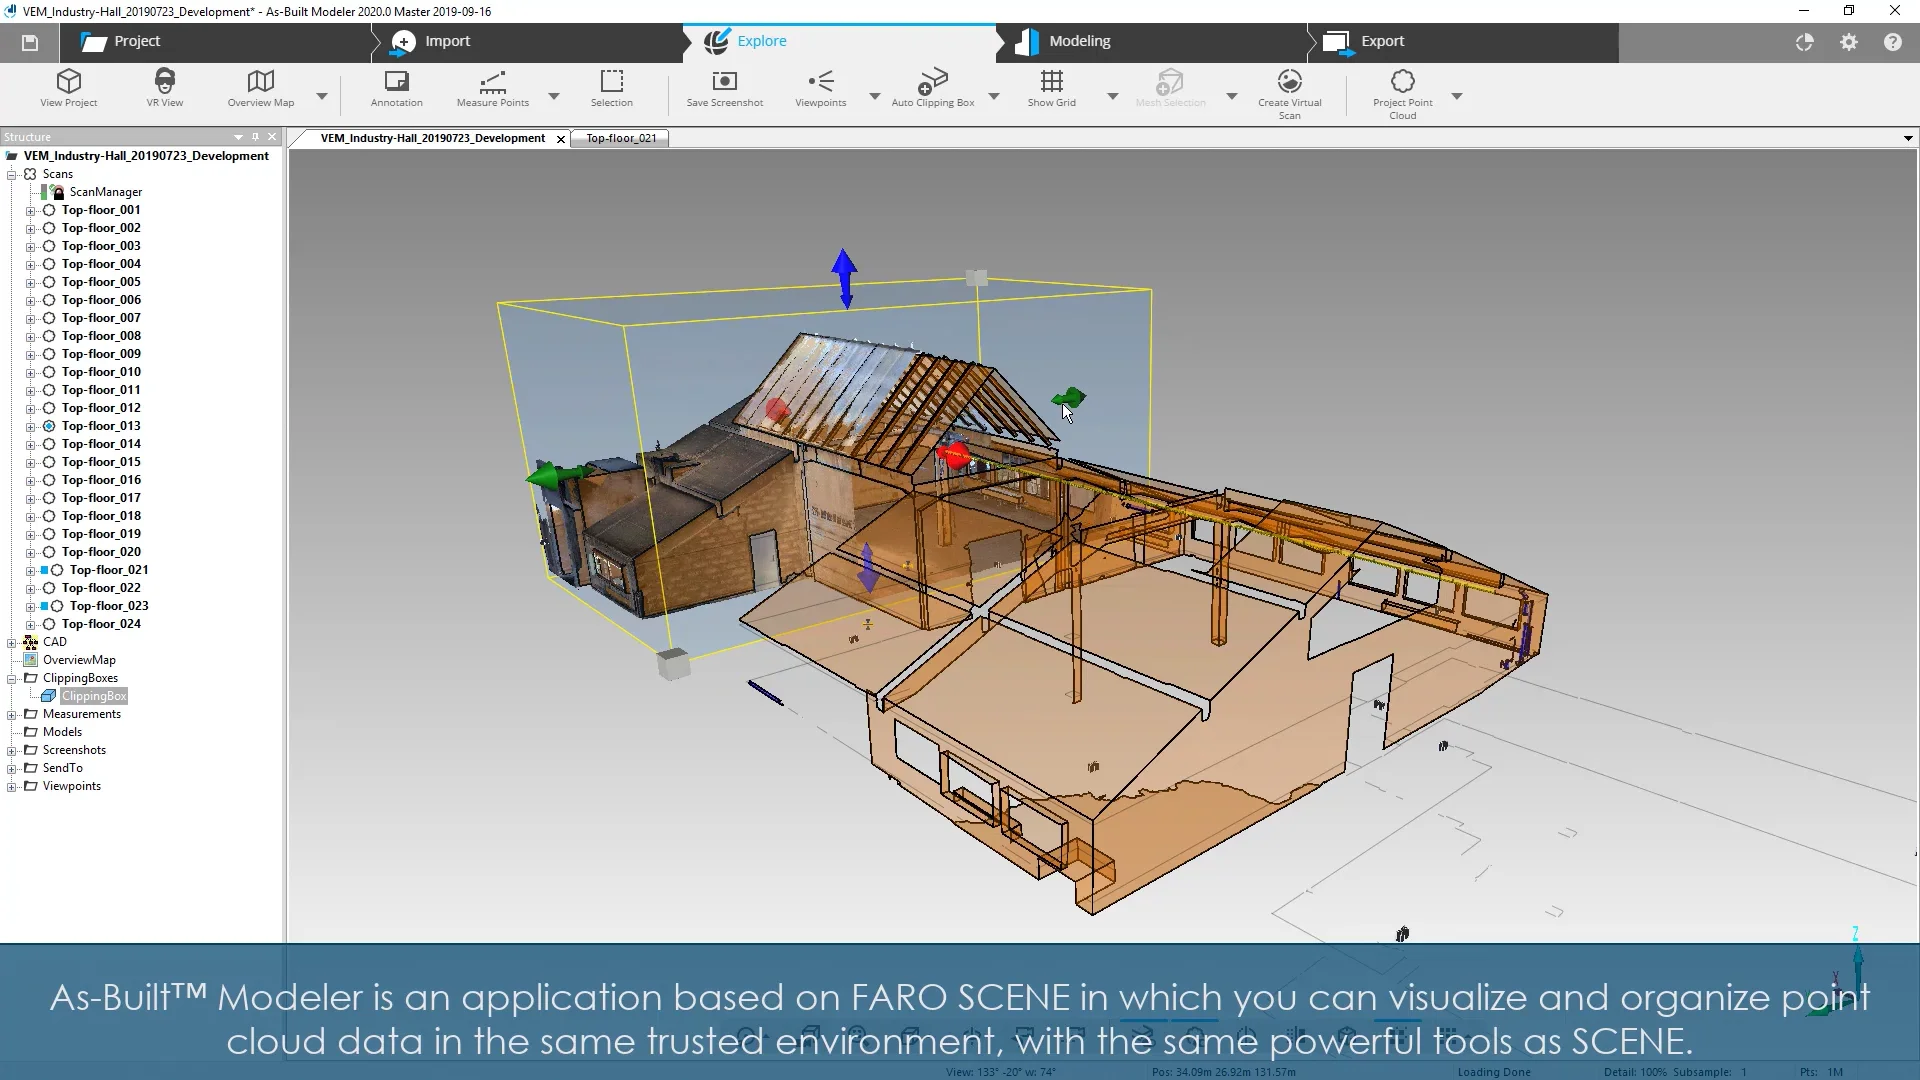Select the ClippingBox tree item

tap(94, 696)
